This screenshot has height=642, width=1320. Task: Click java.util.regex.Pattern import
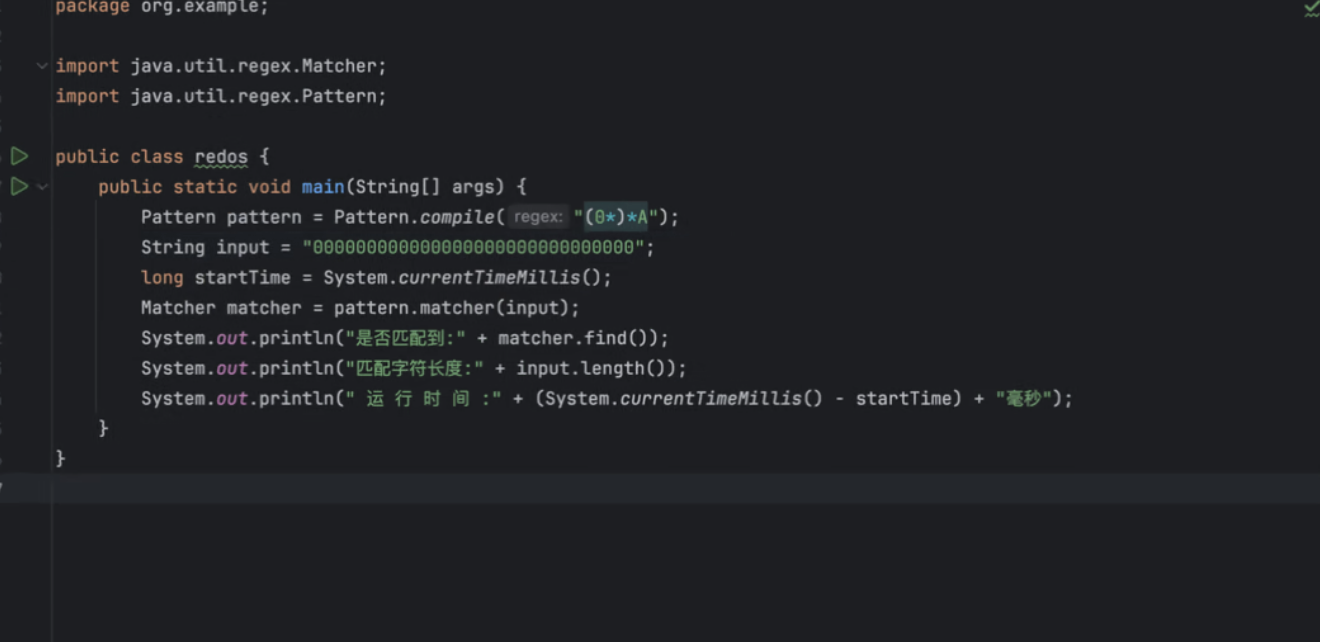click(x=258, y=96)
